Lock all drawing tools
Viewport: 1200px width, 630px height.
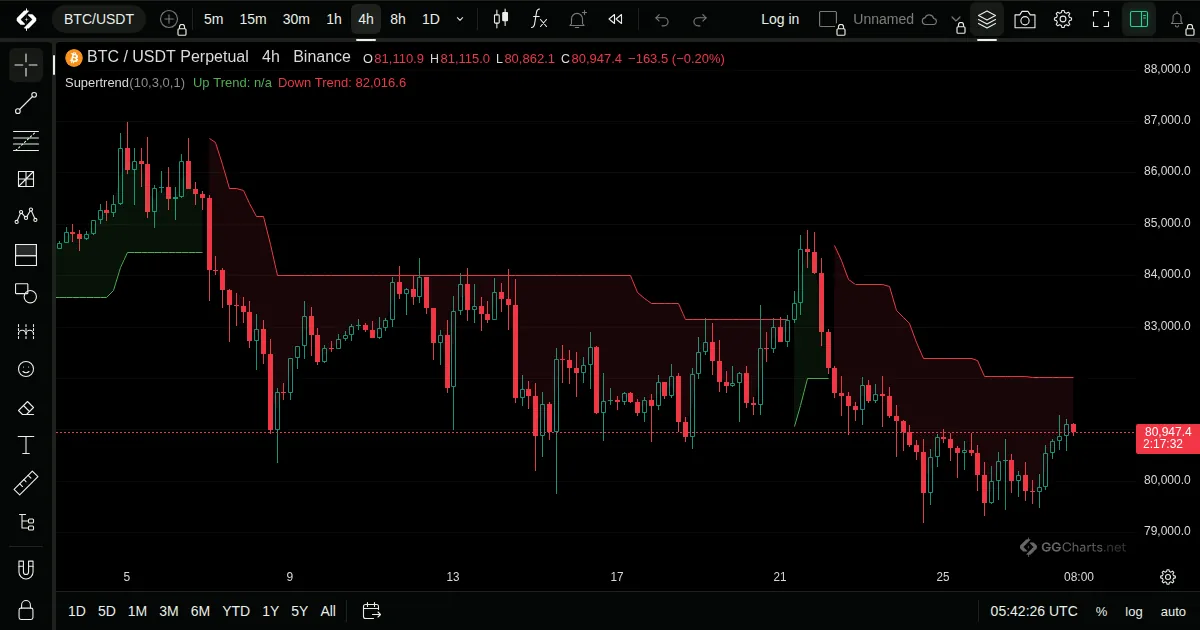(26, 609)
